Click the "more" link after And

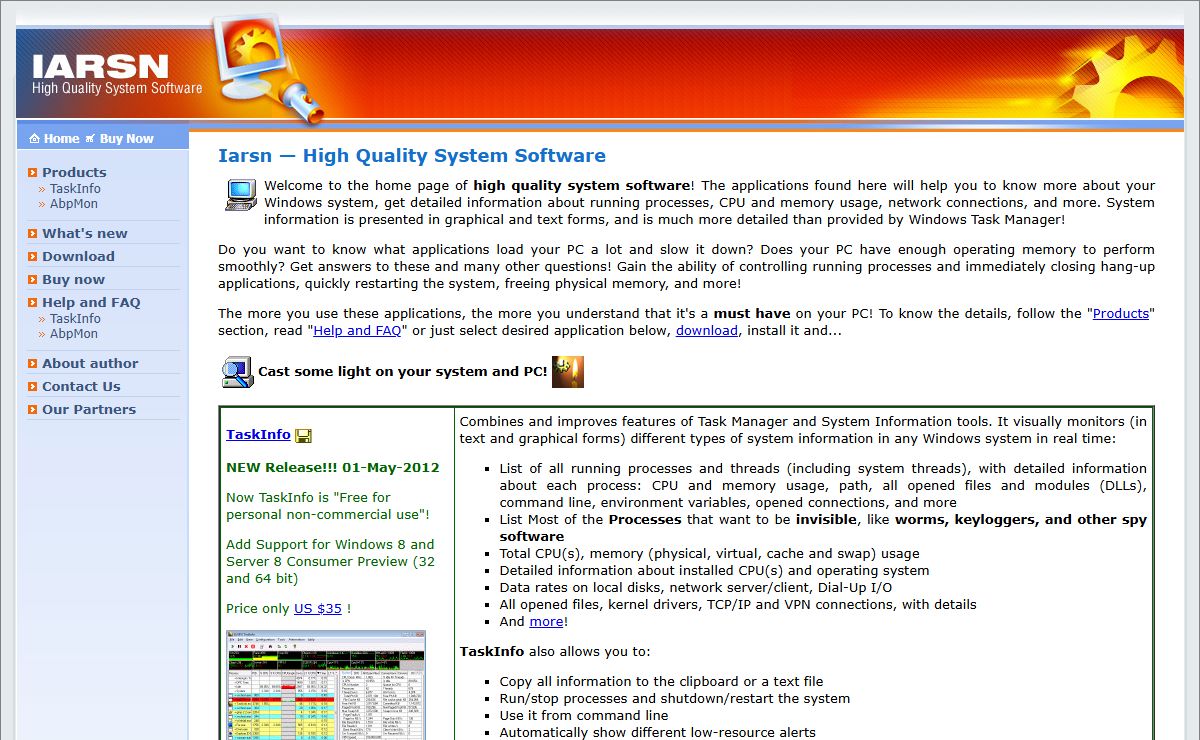(546, 621)
